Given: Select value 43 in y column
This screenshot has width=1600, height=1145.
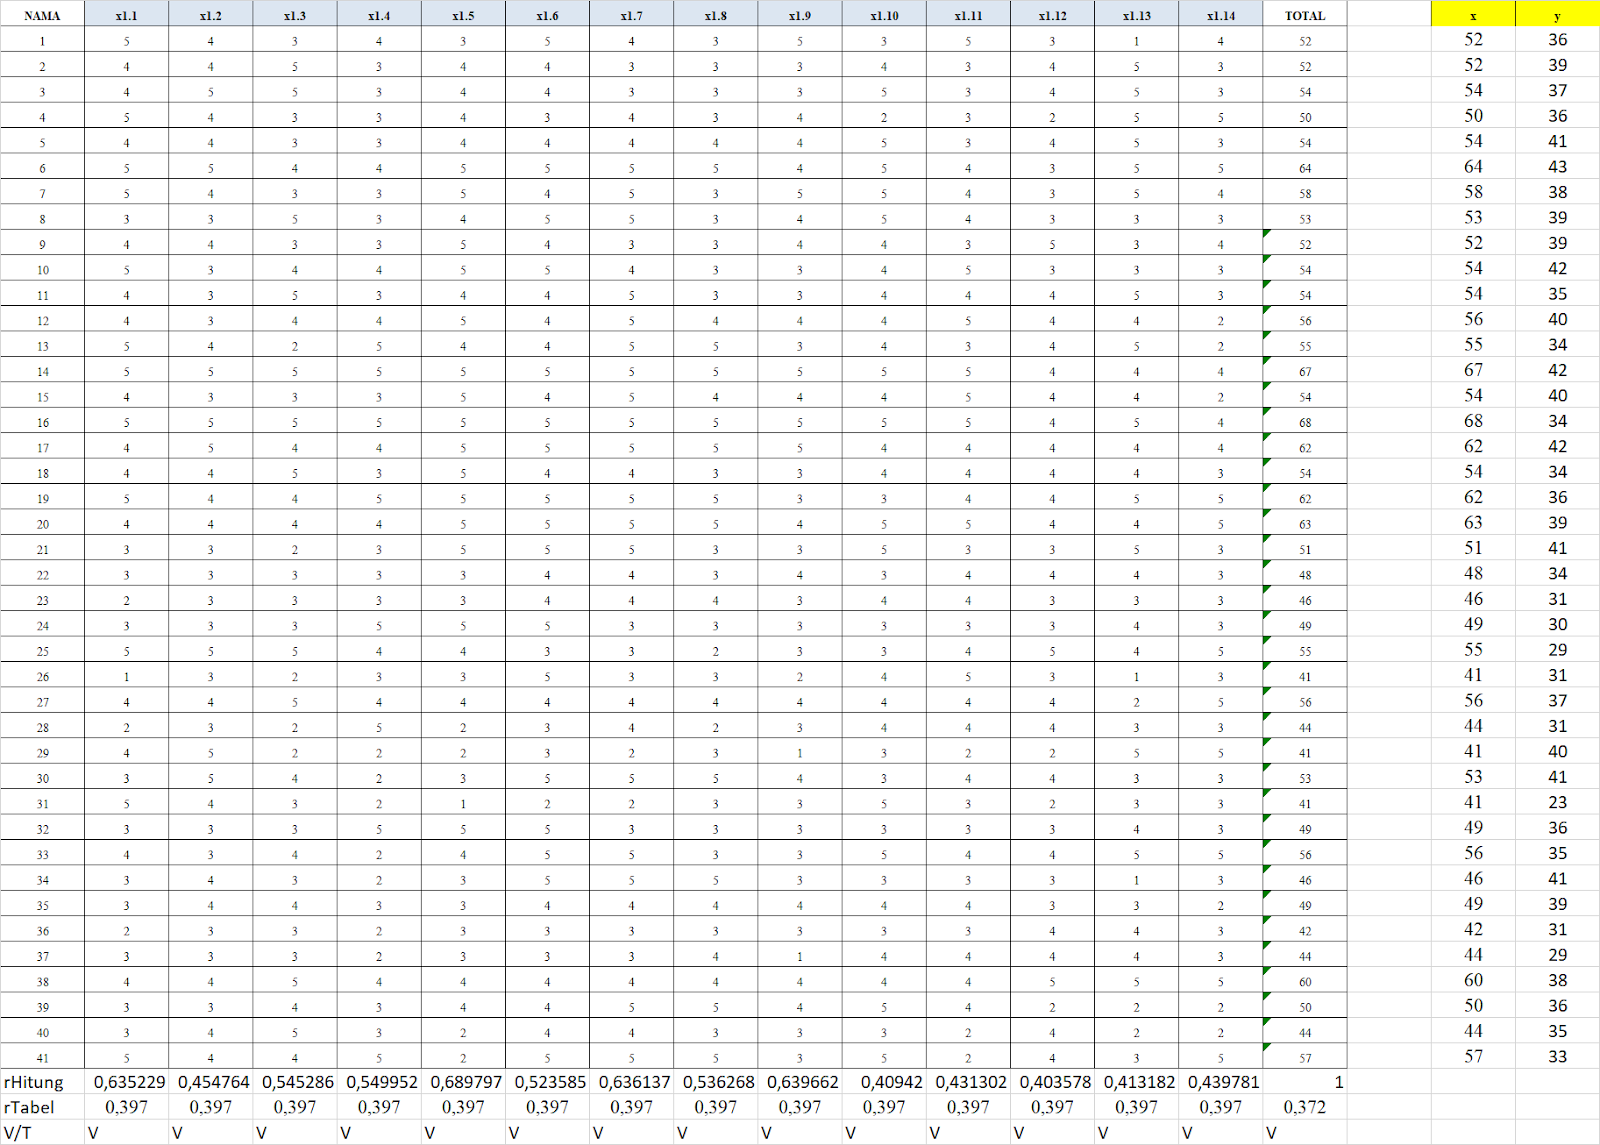Looking at the screenshot, I should tap(1557, 166).
